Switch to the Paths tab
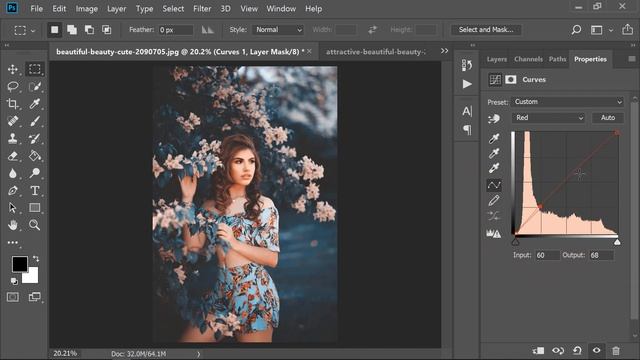This screenshot has width=640, height=360. [x=557, y=59]
